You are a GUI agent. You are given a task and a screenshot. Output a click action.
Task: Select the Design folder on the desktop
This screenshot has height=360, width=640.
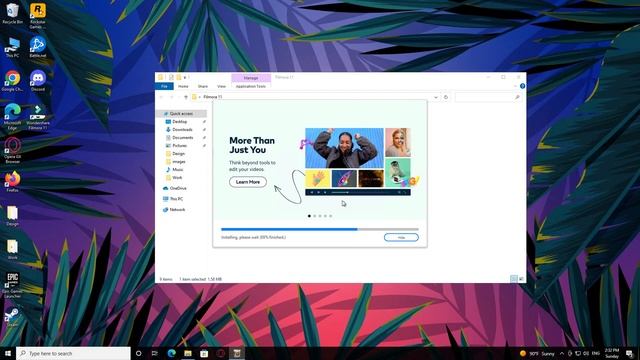pyautogui.click(x=12, y=216)
